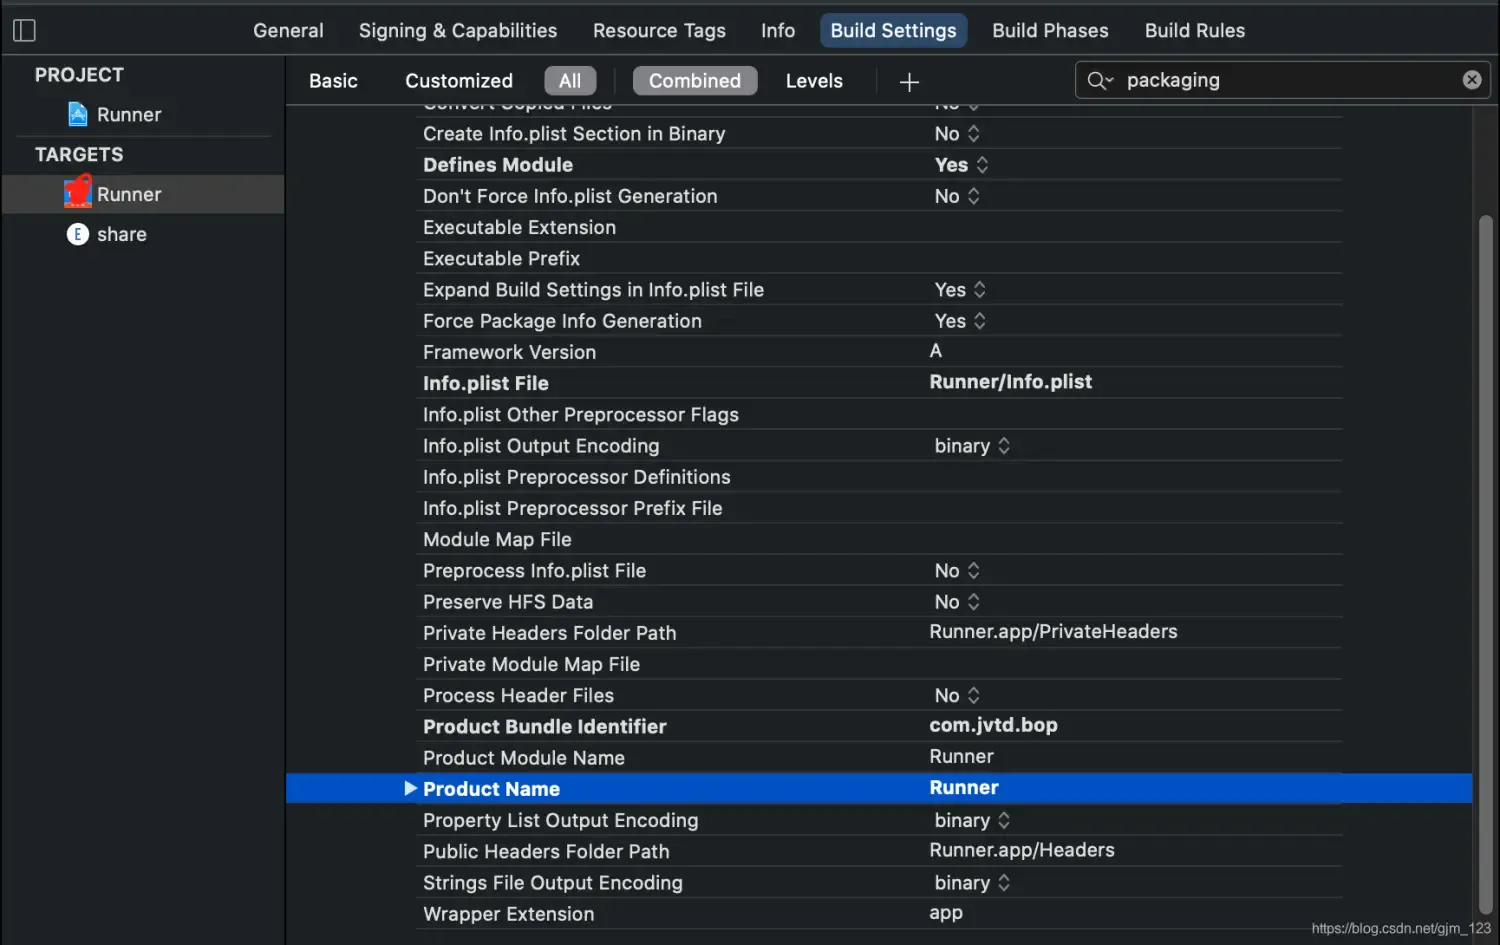Click the add build setting plus icon

[x=909, y=82]
